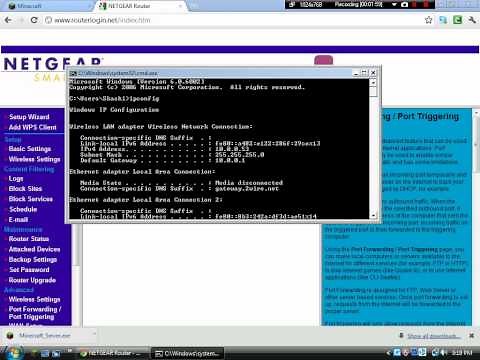Click the green extension icon in Chrome toolbar

pos(457,20)
